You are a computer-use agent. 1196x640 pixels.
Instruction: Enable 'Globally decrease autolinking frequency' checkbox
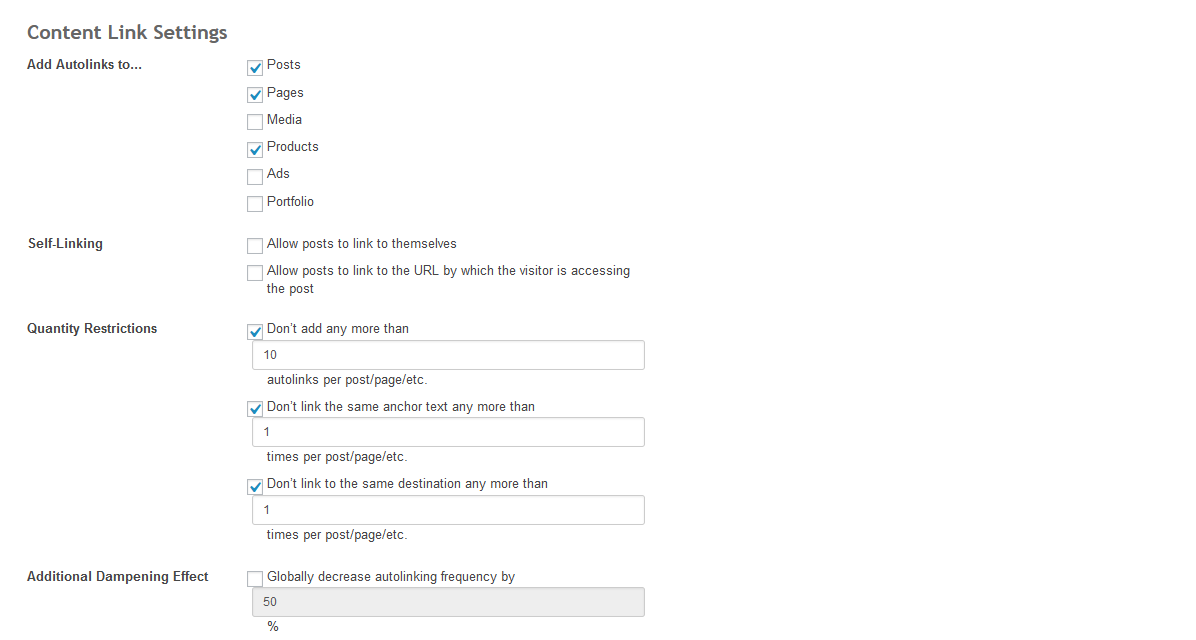pos(255,579)
